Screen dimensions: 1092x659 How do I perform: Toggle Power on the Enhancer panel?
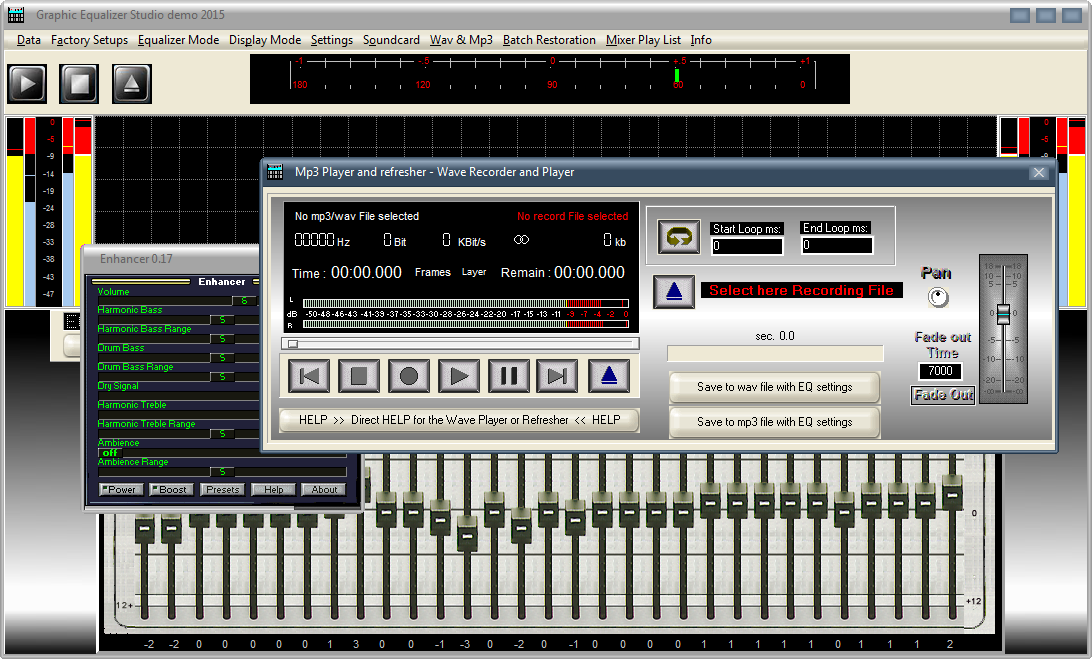click(x=120, y=489)
